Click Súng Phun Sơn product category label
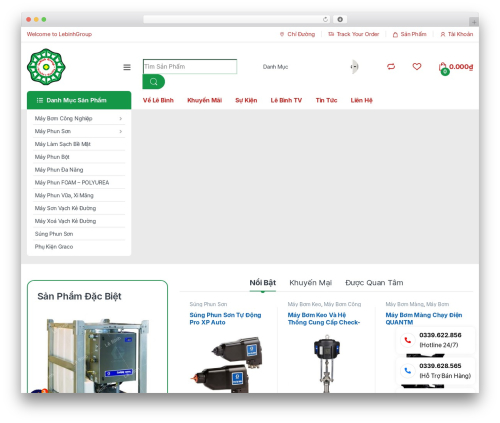The width and height of the screenshot is (500, 423). [208, 304]
